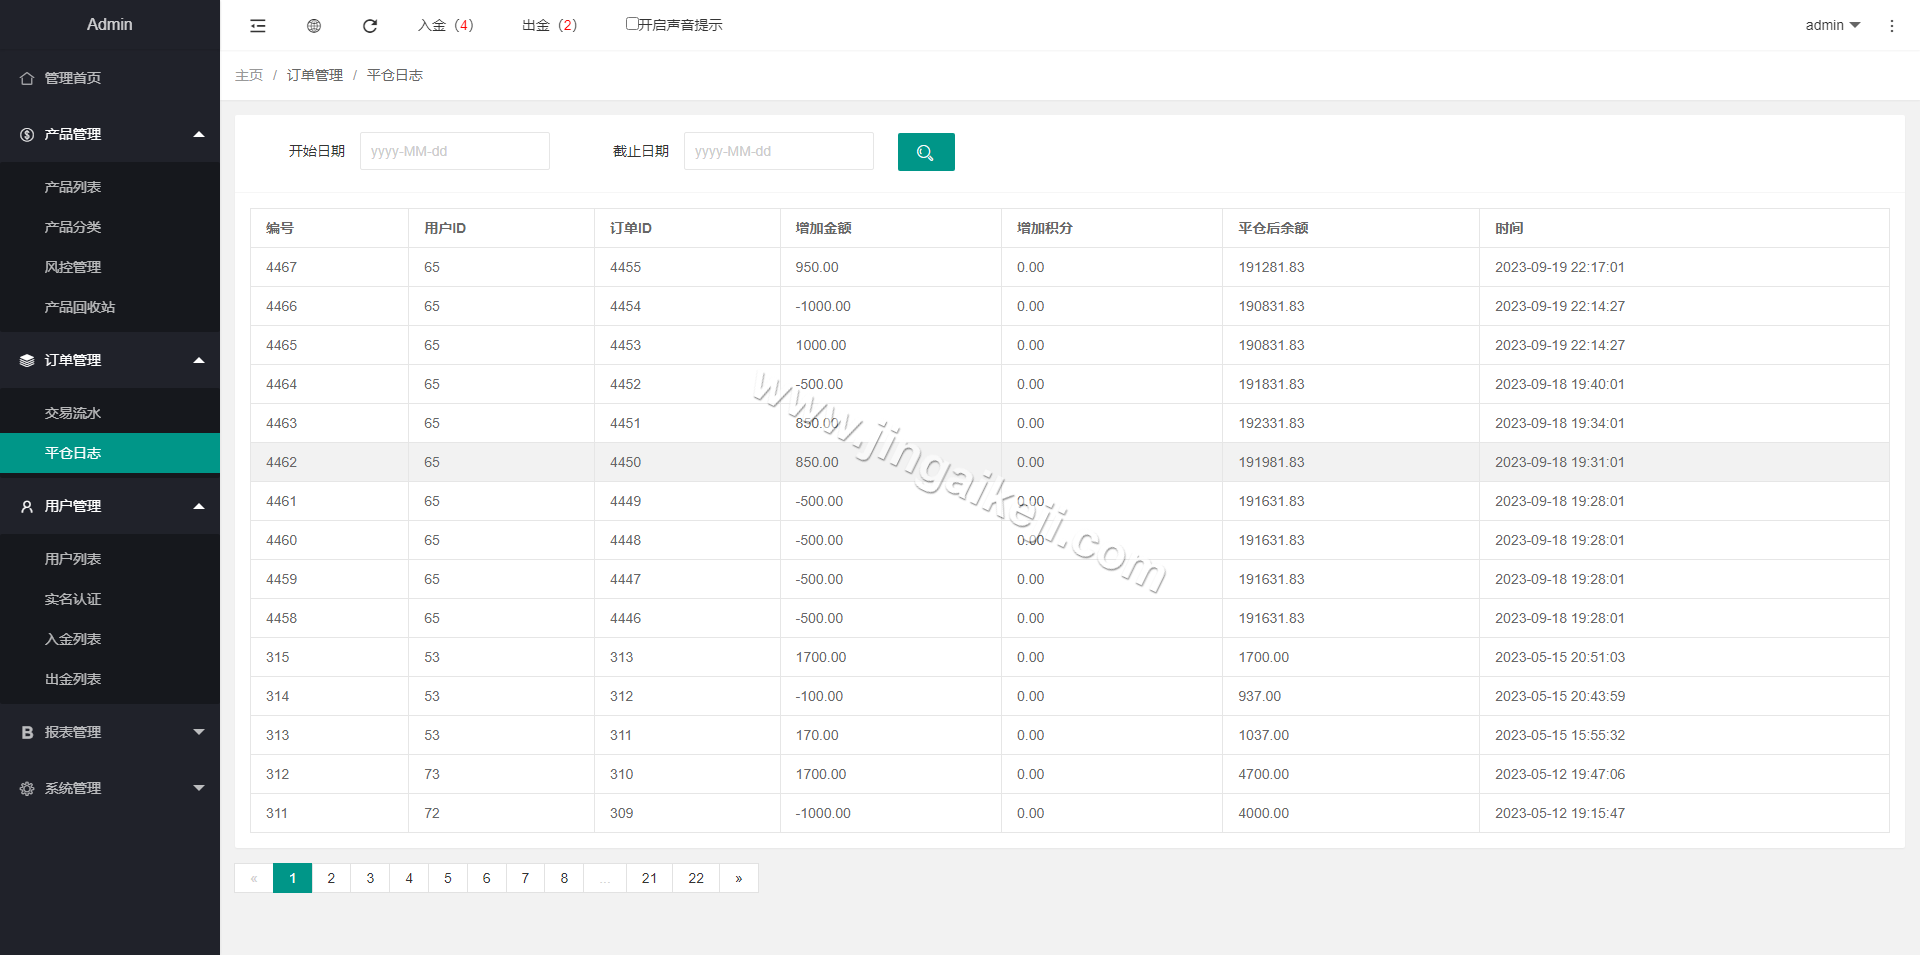Enable the 开启声音提示 checkbox
The image size is (1920, 955).
(x=632, y=24)
